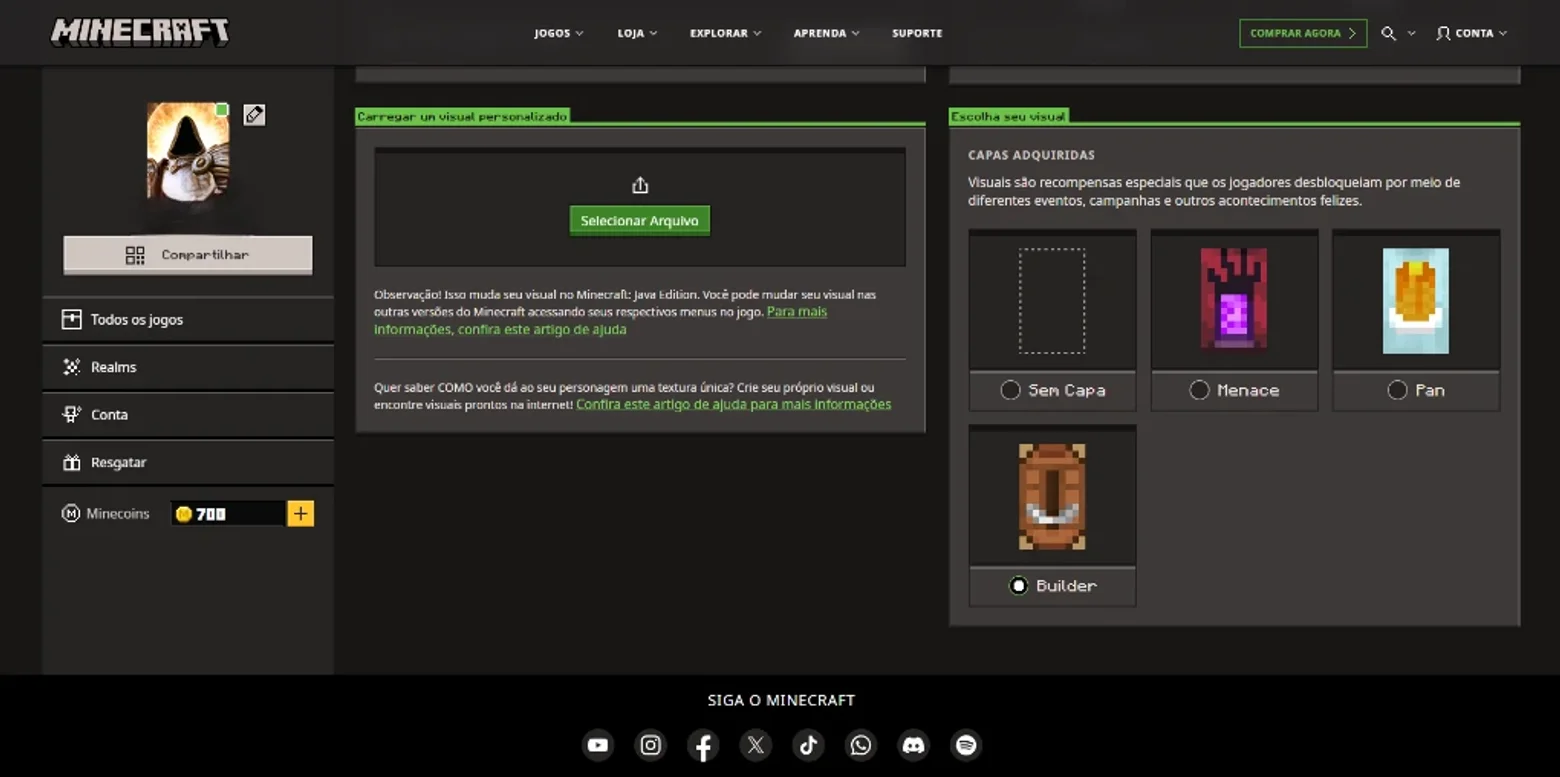The height and width of the screenshot is (777, 1560).
Task: Go to Realms in the sidebar
Action: click(x=188, y=367)
